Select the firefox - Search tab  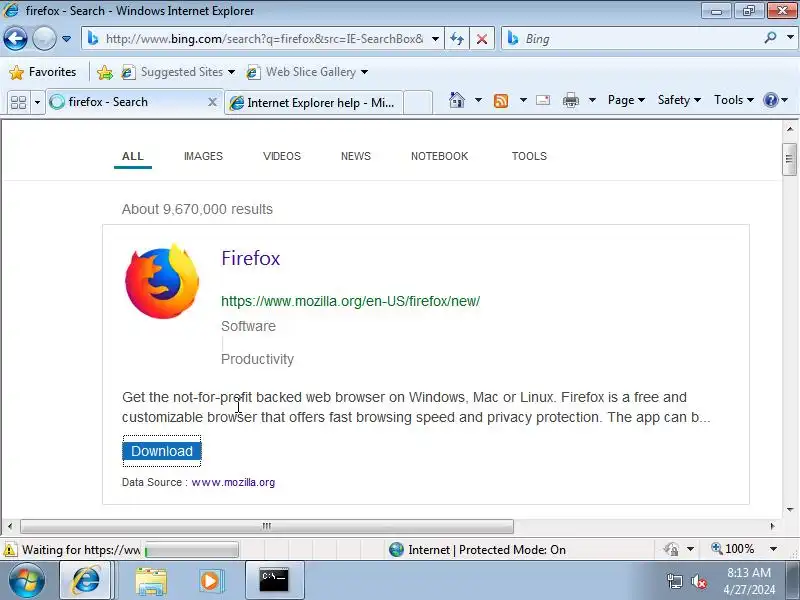[x=128, y=102]
